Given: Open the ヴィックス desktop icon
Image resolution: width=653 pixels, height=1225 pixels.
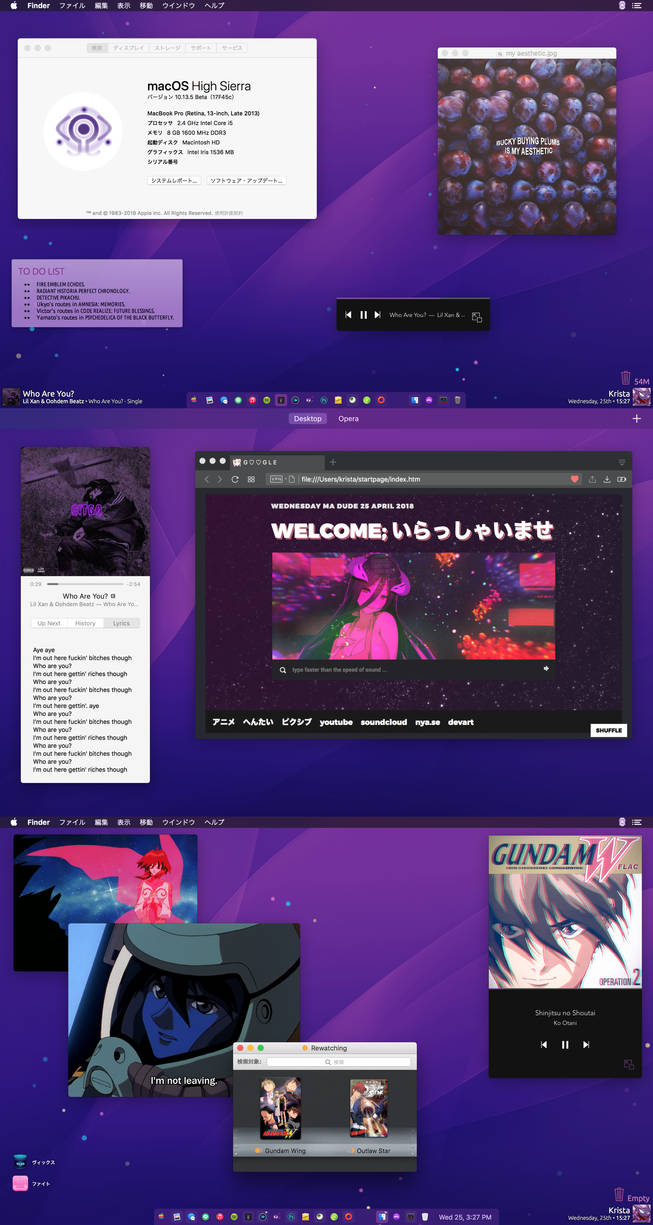Looking at the screenshot, I should pos(21,1162).
